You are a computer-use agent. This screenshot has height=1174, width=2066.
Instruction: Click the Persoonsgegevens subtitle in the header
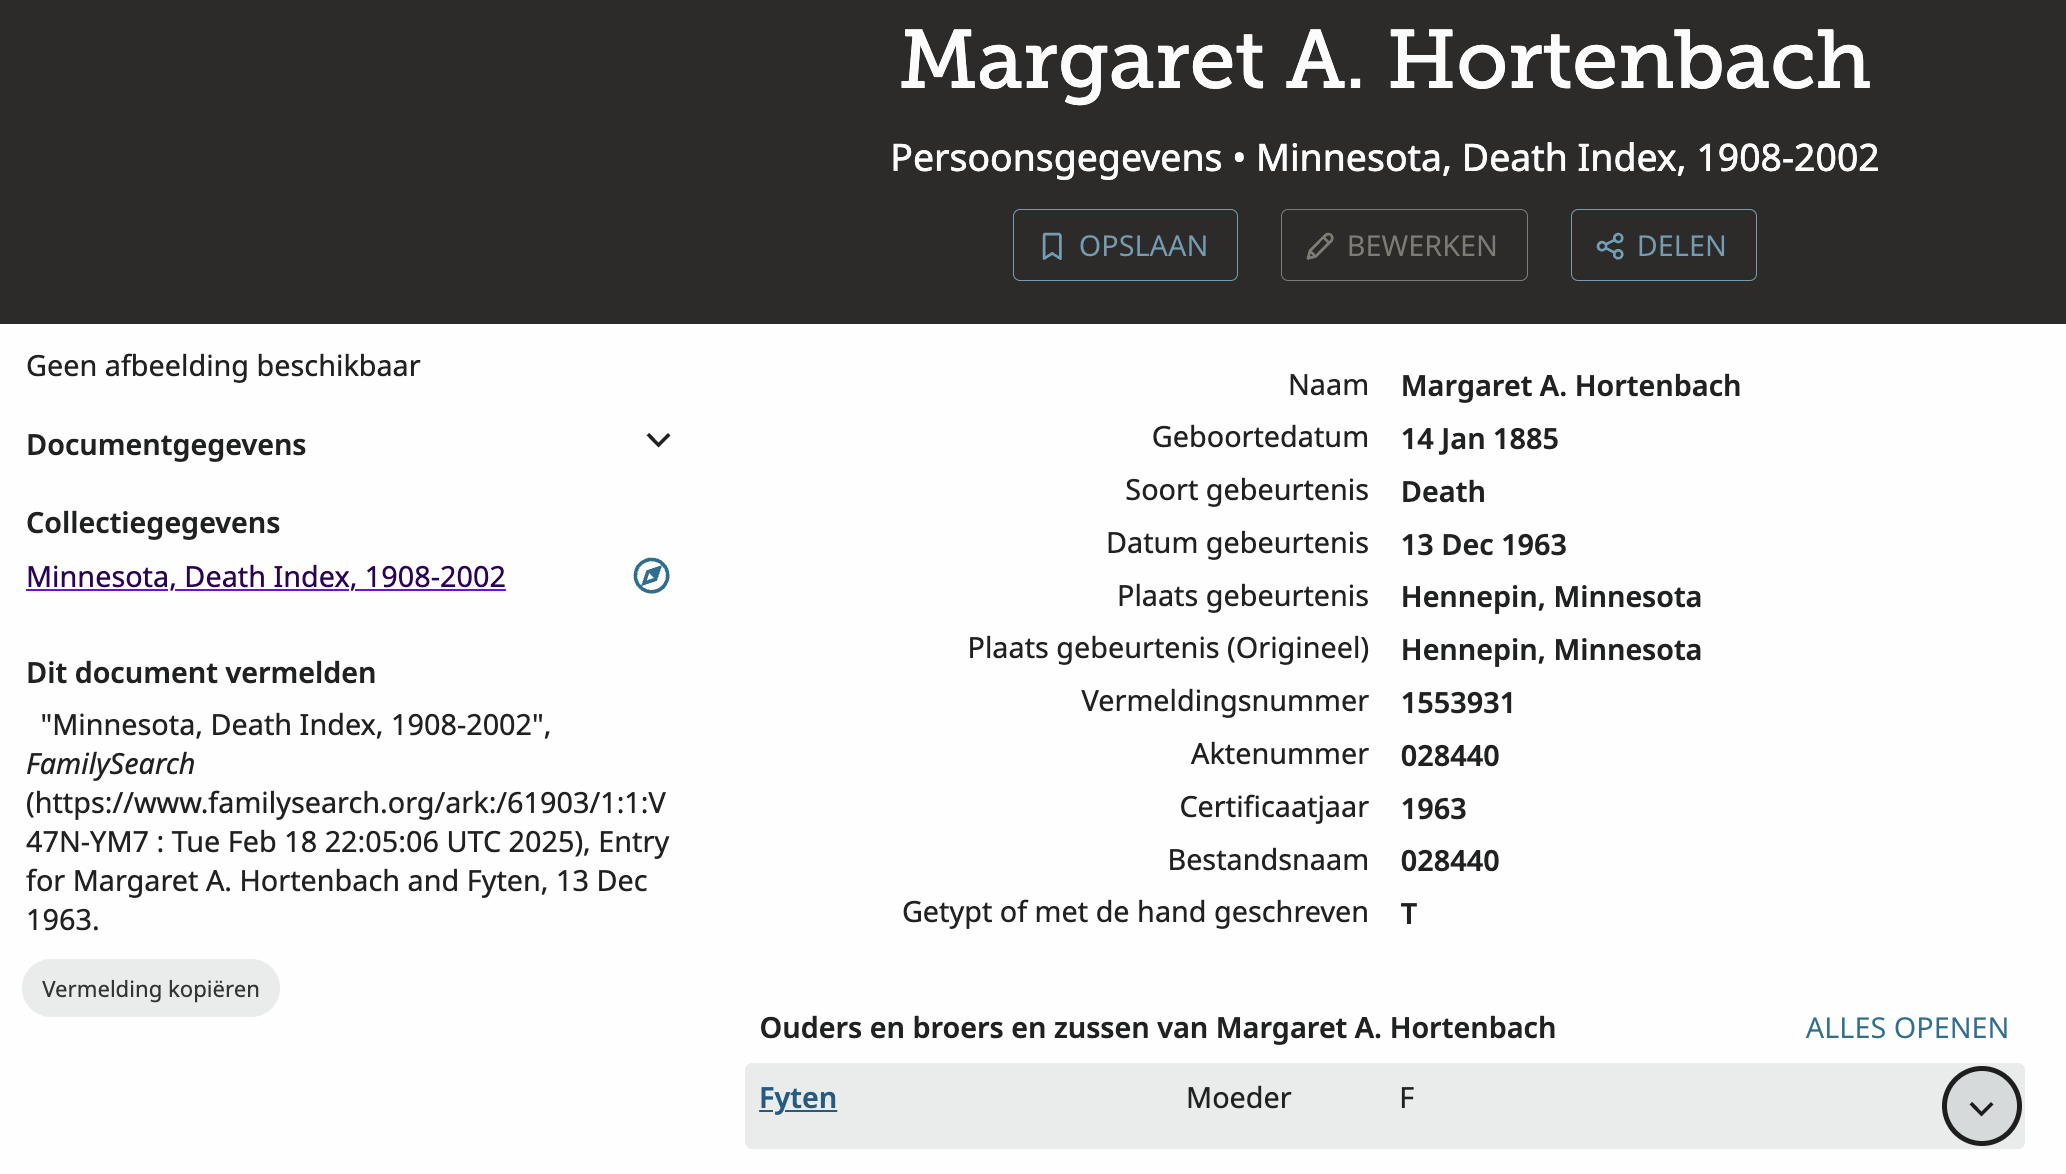[x=1056, y=158]
